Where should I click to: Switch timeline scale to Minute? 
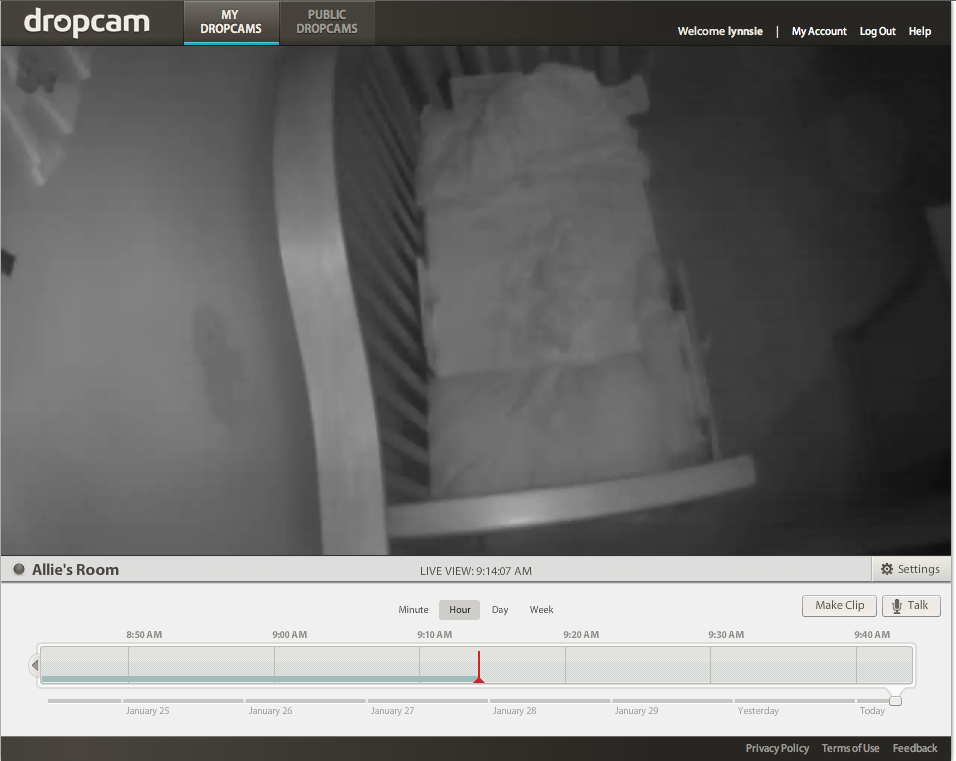click(413, 610)
